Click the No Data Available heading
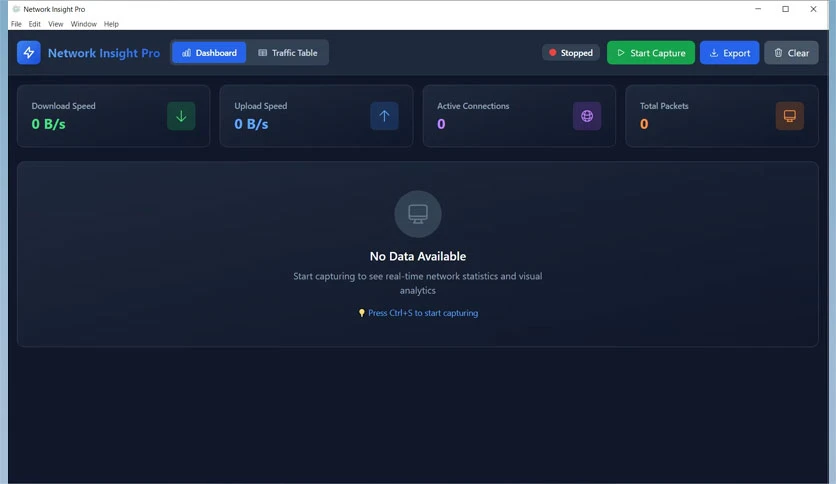 (x=418, y=256)
